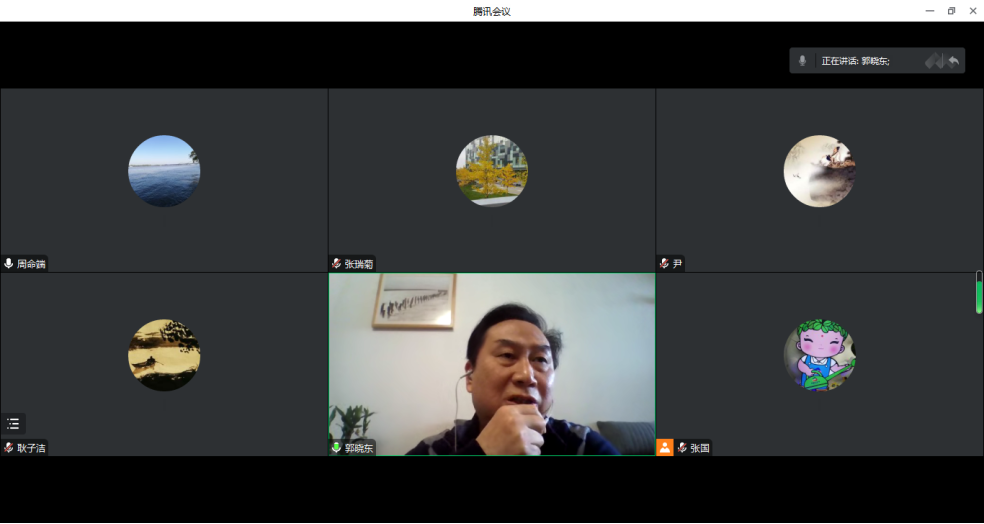Viewport: 984px width, 524px height.
Task: Select the lake avatar of 周命瑞
Action: pyautogui.click(x=164, y=171)
